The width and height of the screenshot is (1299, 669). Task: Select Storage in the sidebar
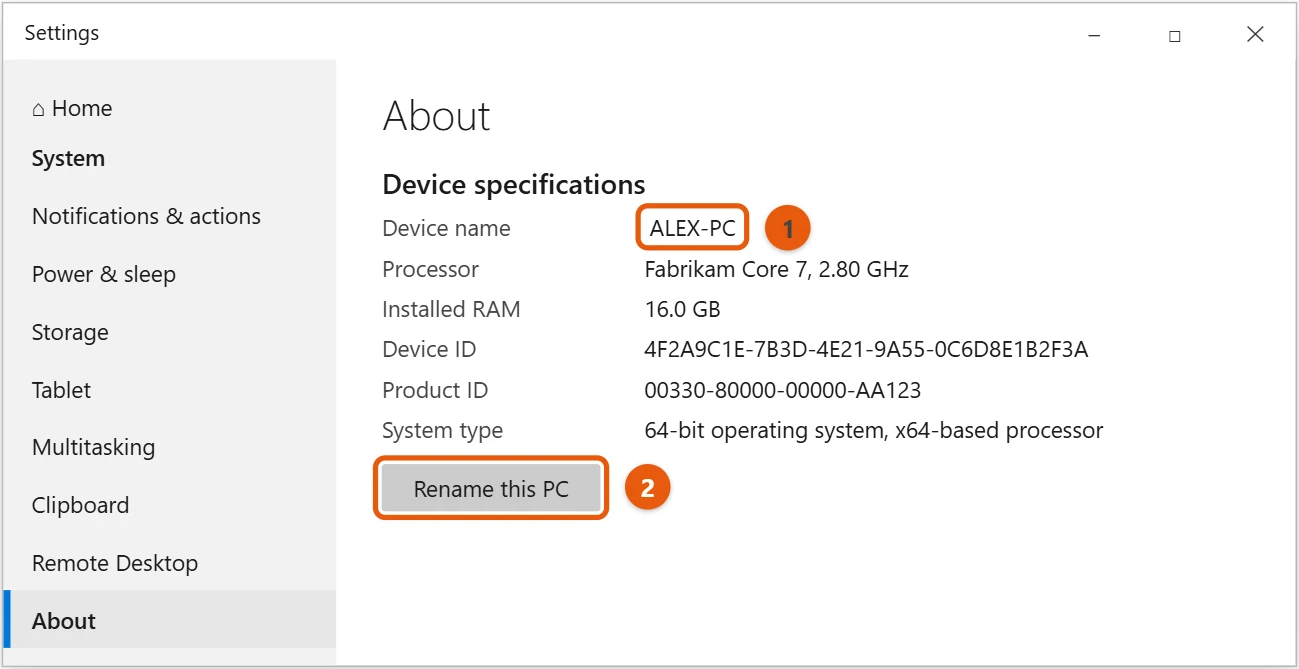70,332
